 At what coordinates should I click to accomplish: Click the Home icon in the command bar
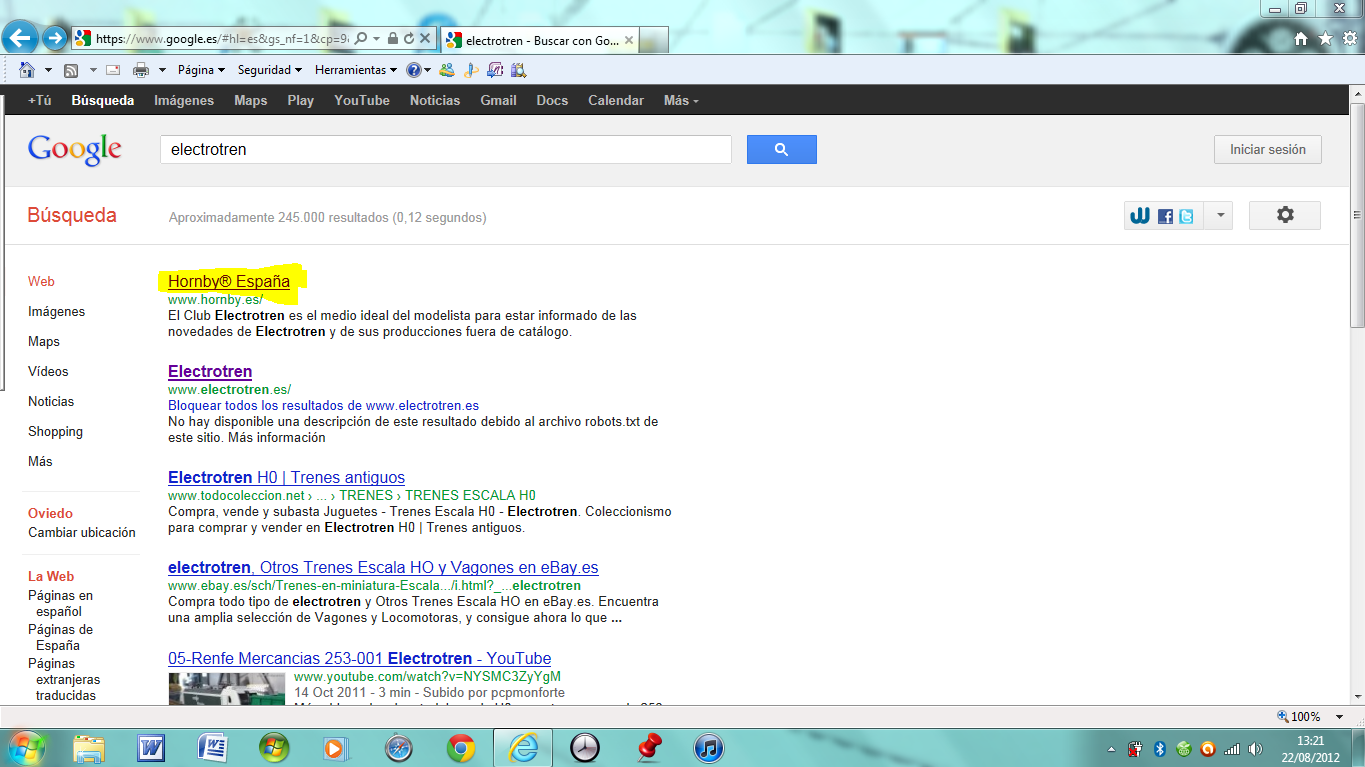(27, 70)
